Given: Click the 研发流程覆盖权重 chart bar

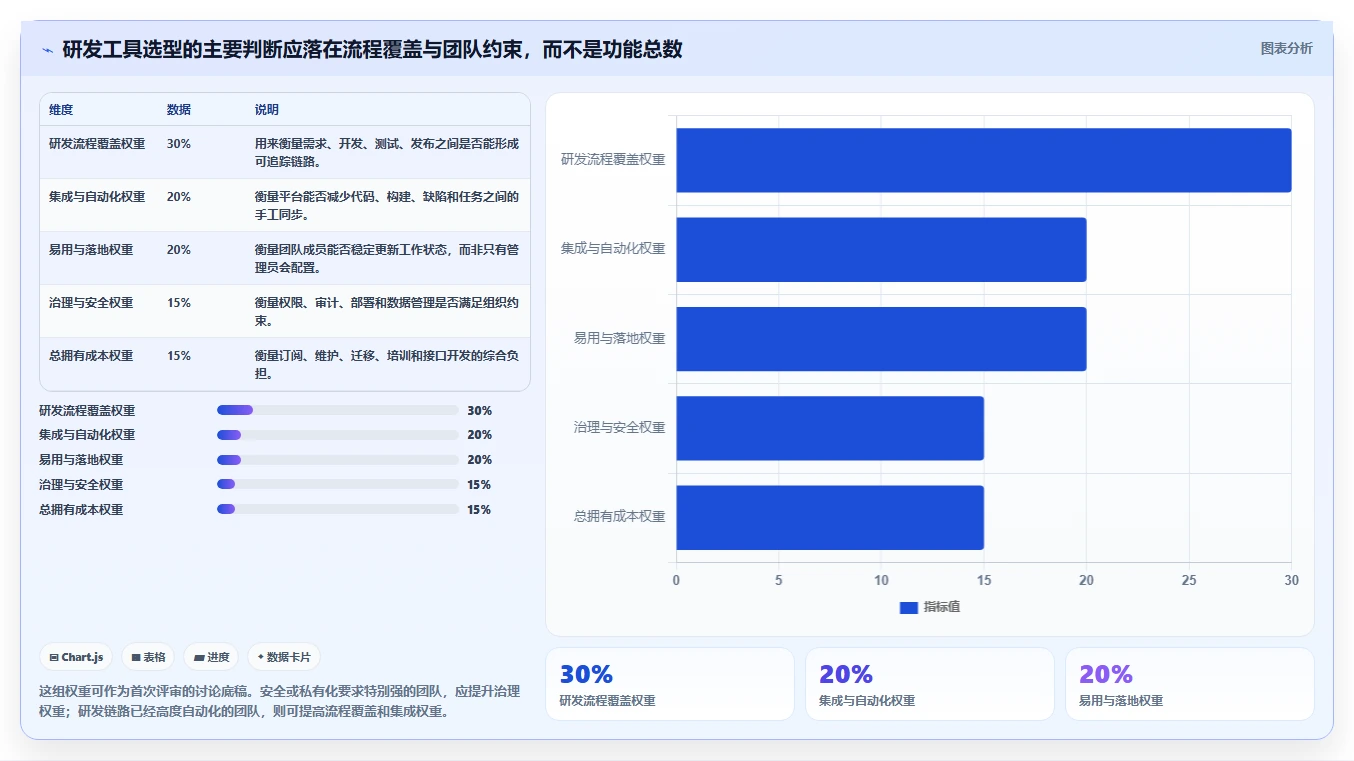Looking at the screenshot, I should (983, 160).
